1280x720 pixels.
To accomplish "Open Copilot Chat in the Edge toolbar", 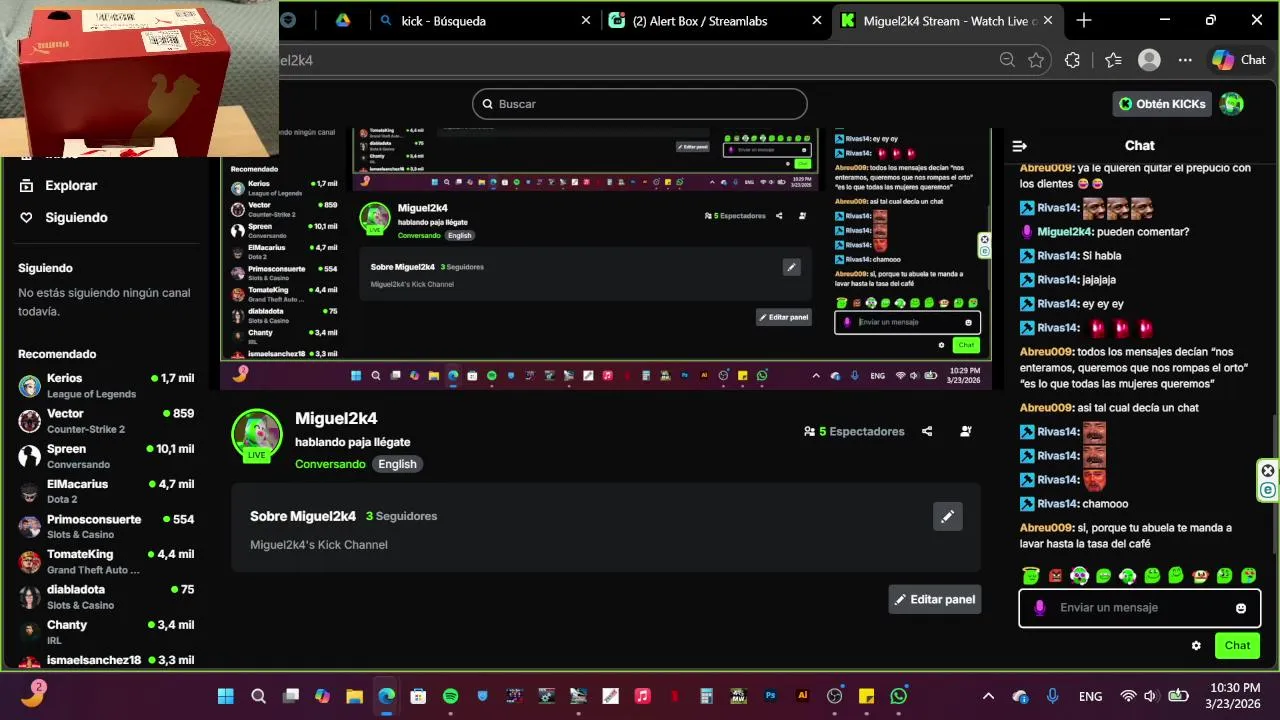I will [1239, 60].
